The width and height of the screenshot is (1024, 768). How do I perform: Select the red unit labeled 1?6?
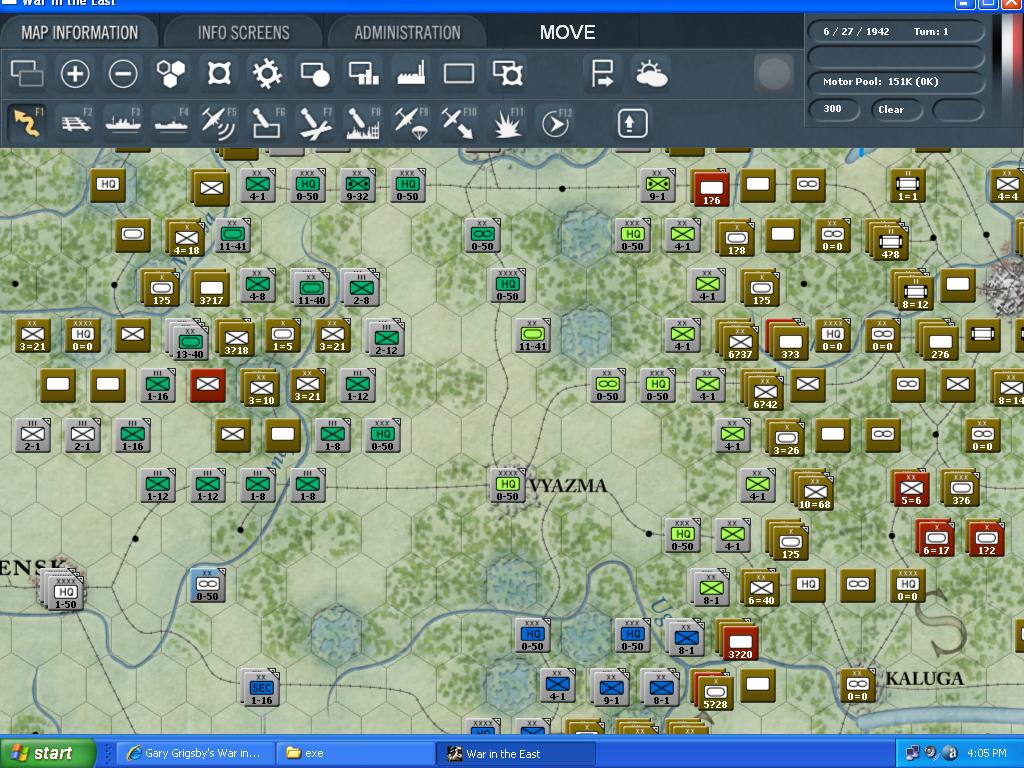click(711, 188)
